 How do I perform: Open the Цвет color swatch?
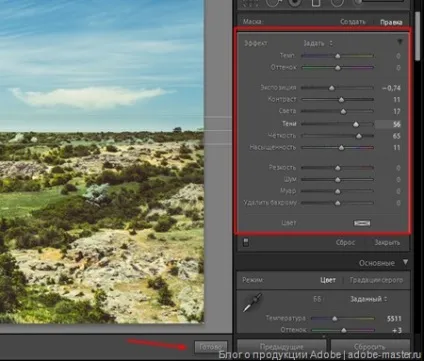point(362,223)
